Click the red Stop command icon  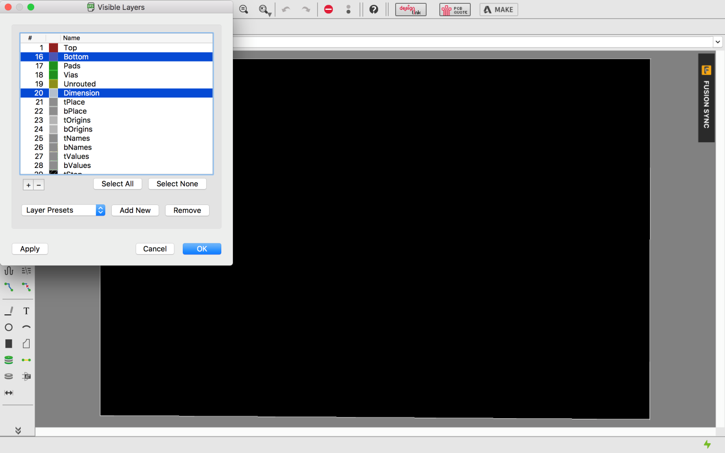[328, 9]
